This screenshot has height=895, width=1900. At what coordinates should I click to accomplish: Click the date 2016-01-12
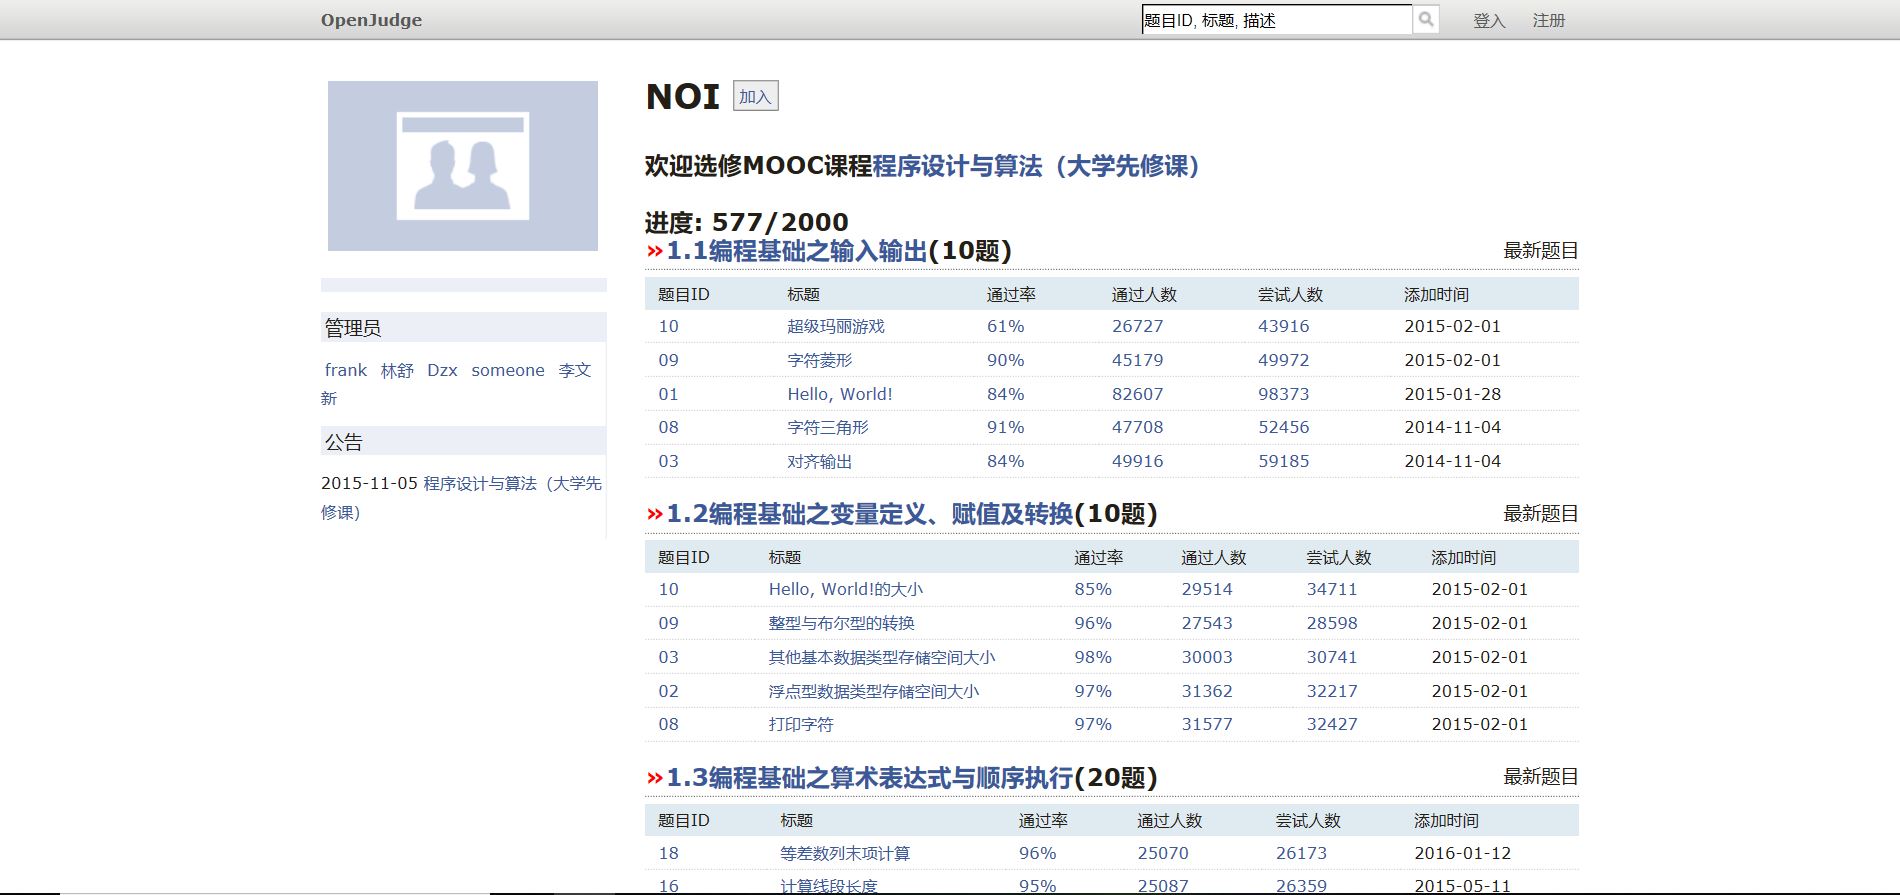coord(1462,853)
